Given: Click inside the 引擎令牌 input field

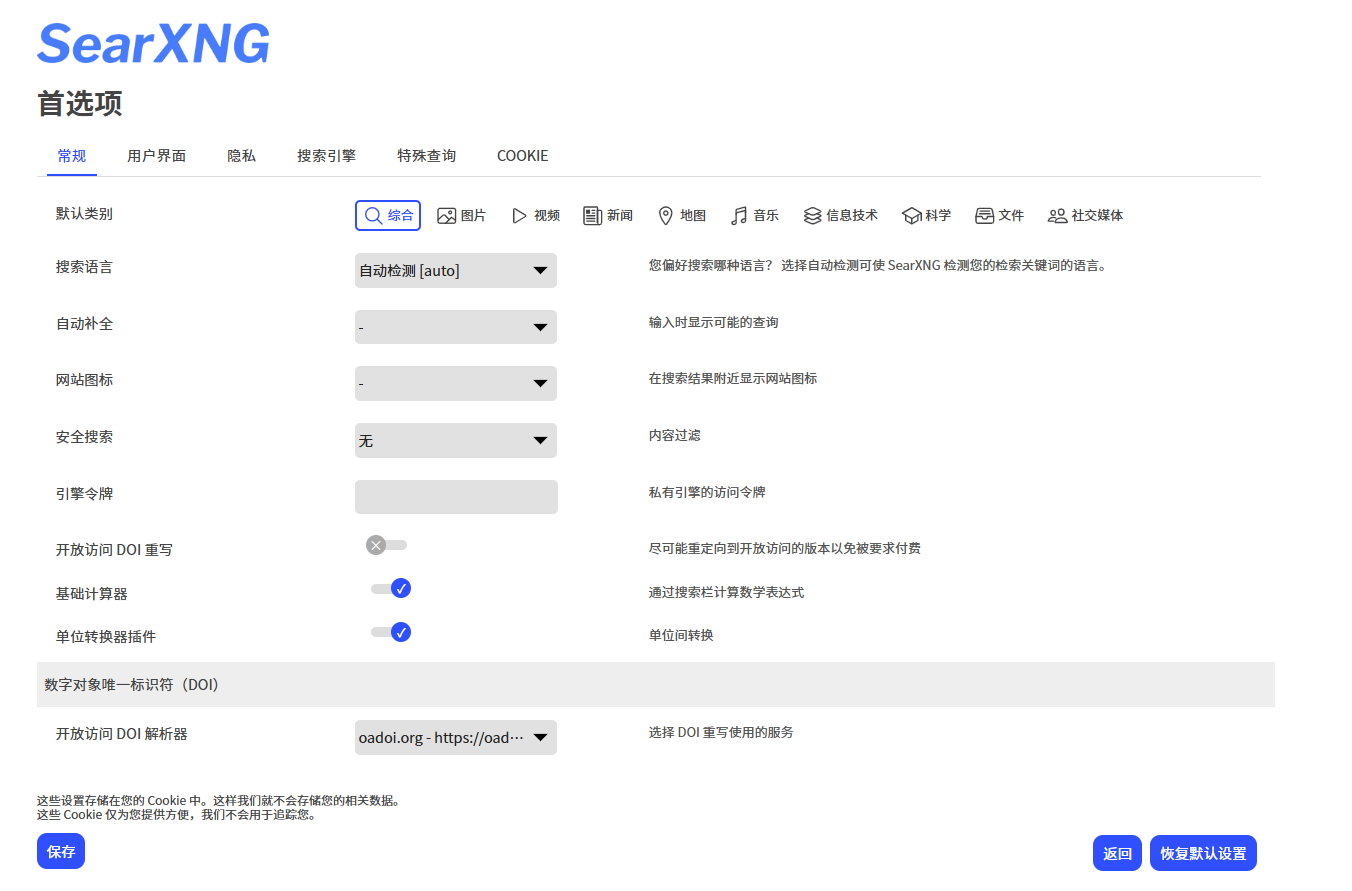Looking at the screenshot, I should [455, 496].
